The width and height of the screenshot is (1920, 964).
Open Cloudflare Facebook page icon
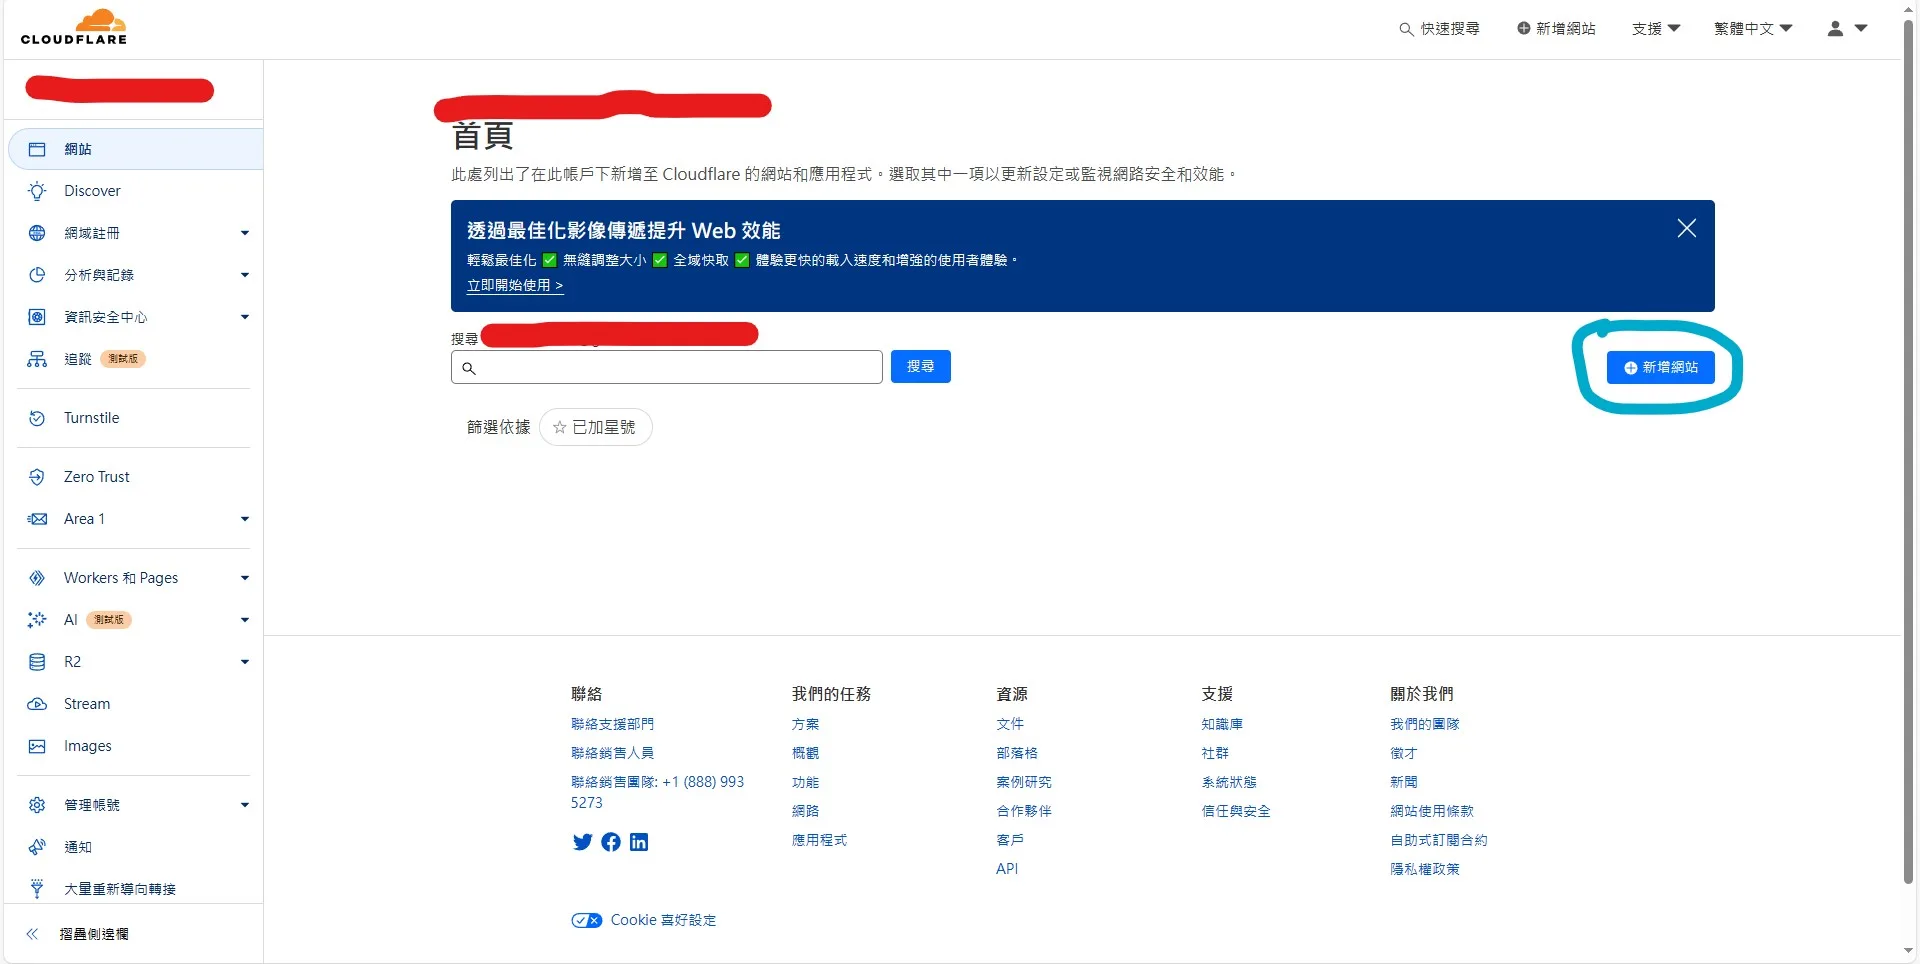[611, 842]
